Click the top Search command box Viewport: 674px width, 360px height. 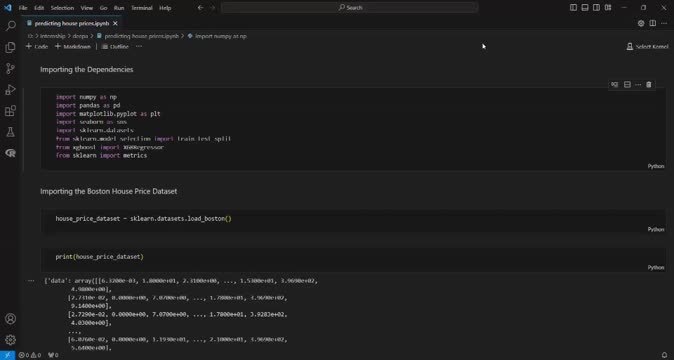(349, 7)
